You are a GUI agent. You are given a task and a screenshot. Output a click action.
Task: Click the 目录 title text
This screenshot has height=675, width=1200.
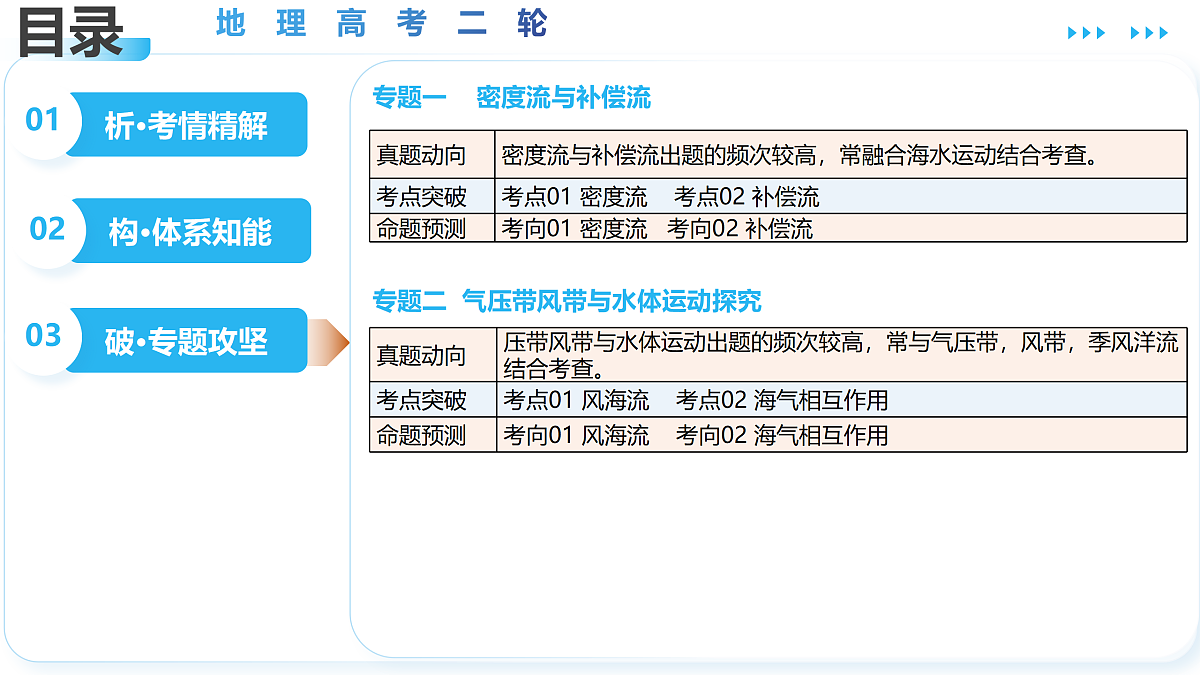[70, 31]
